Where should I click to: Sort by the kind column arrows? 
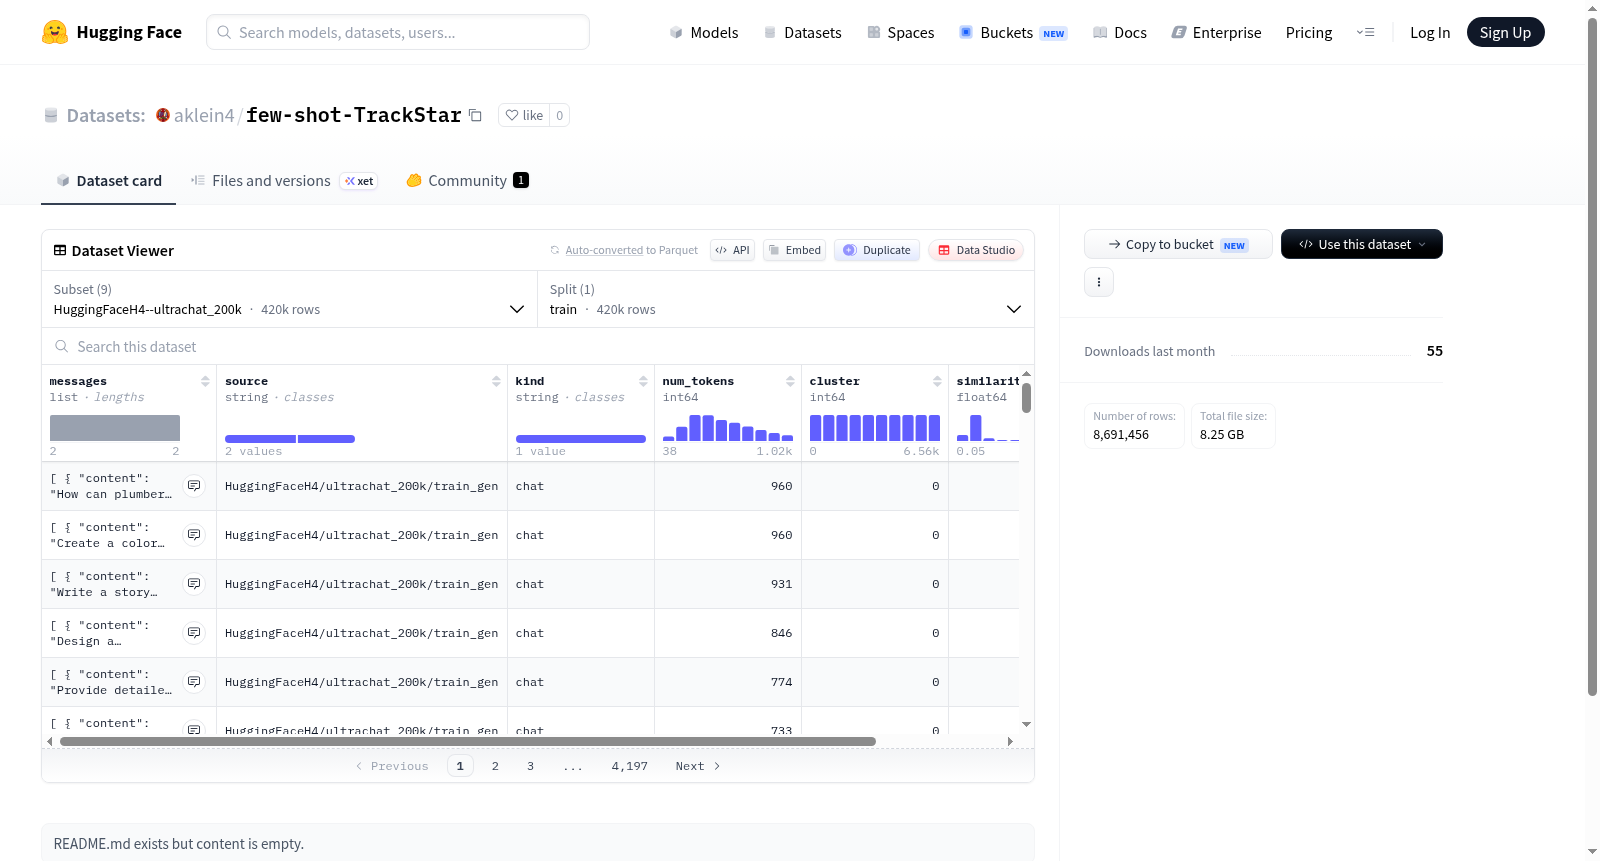tap(643, 381)
